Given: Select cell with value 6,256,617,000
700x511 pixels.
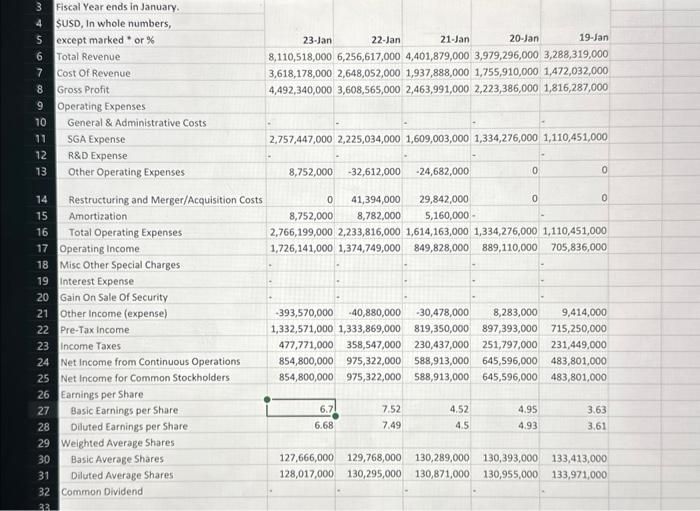Looking at the screenshot, I should tap(368, 56).
